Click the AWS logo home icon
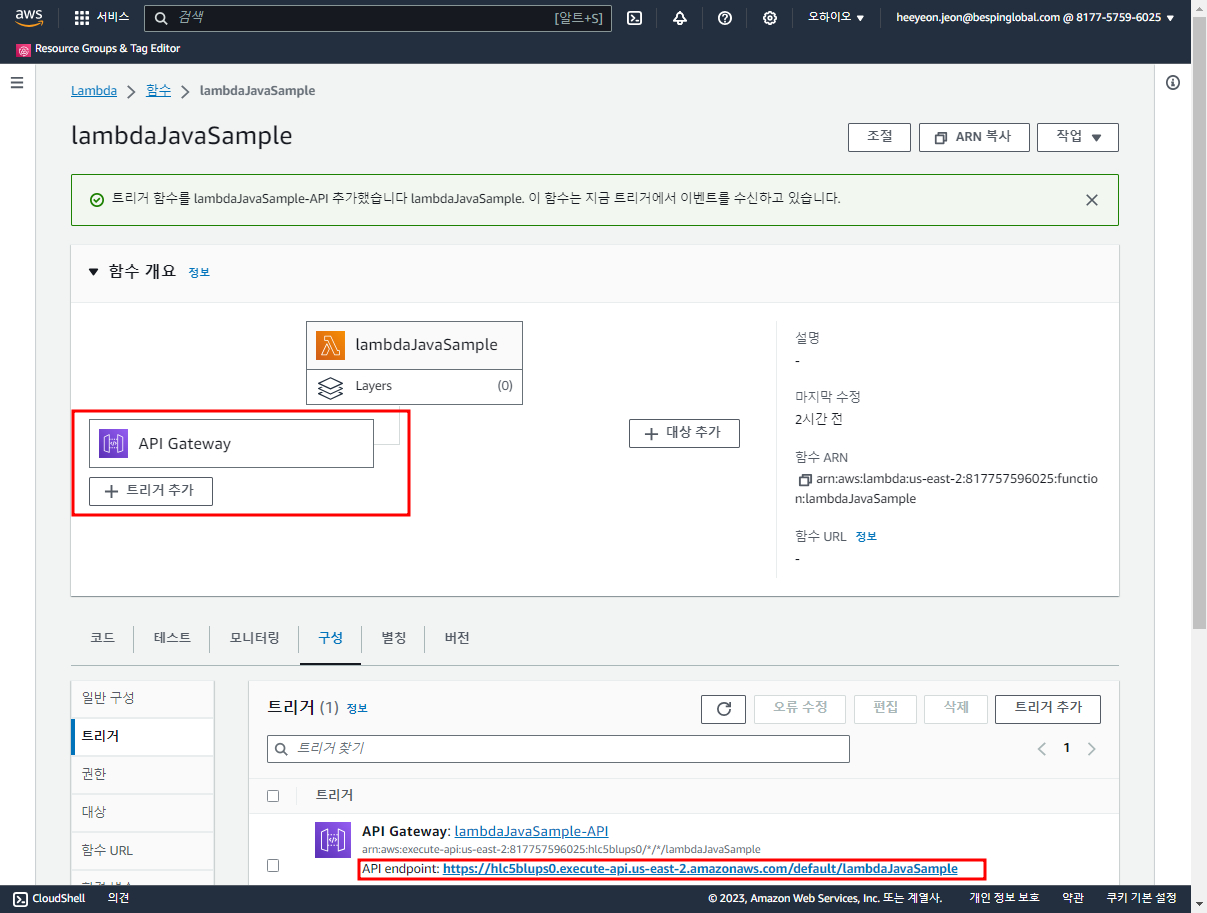Screen dimensions: 1207x913 click(29, 17)
